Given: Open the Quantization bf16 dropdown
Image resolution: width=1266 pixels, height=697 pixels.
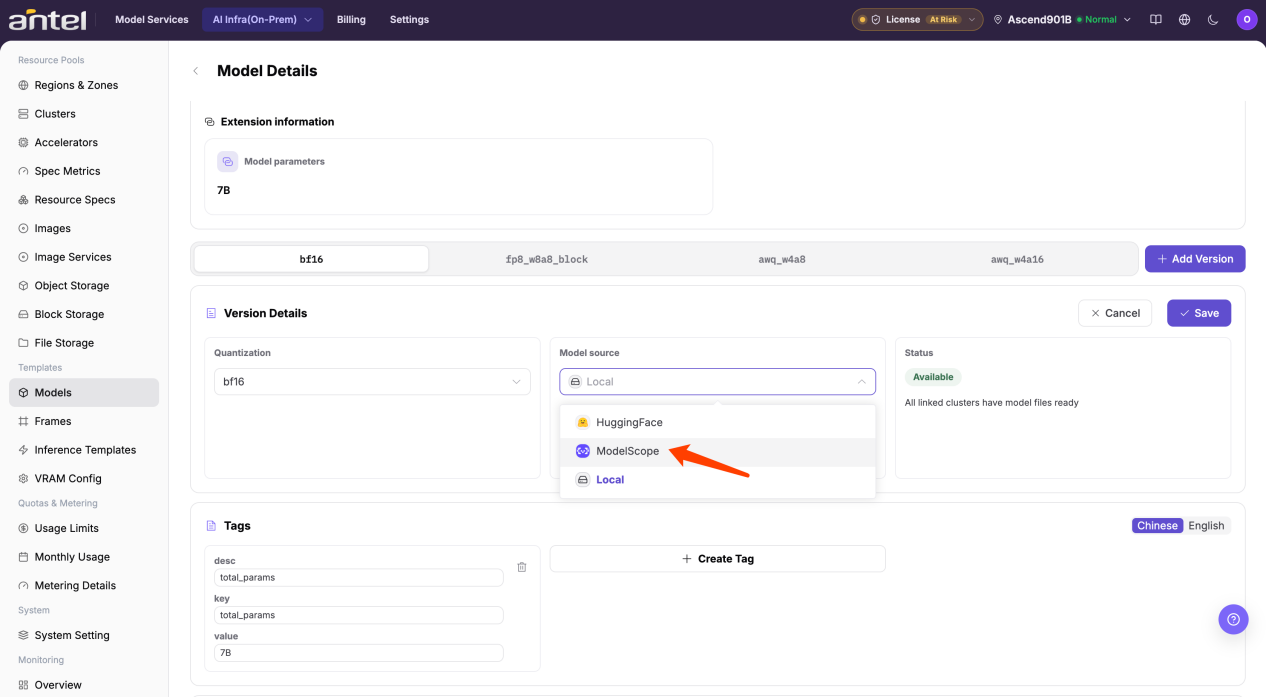Looking at the screenshot, I should coord(372,382).
